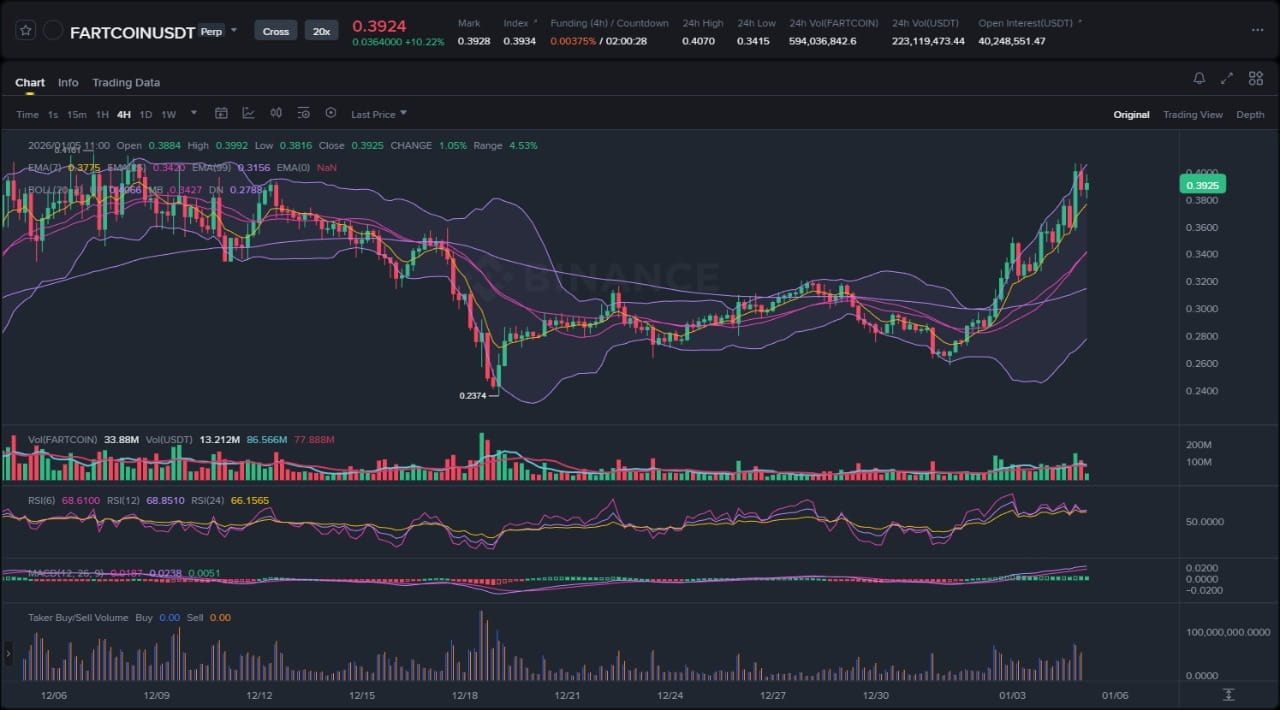1280x710 pixels.
Task: Change the candlestick chart style icon
Action: click(276, 113)
